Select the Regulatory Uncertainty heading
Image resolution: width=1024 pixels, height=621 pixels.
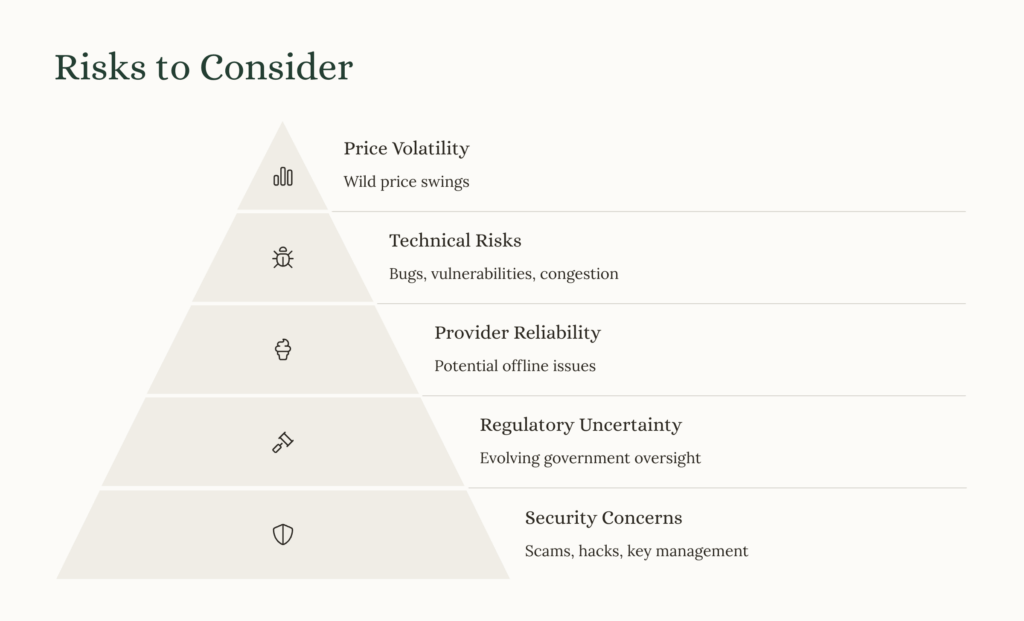pos(581,425)
